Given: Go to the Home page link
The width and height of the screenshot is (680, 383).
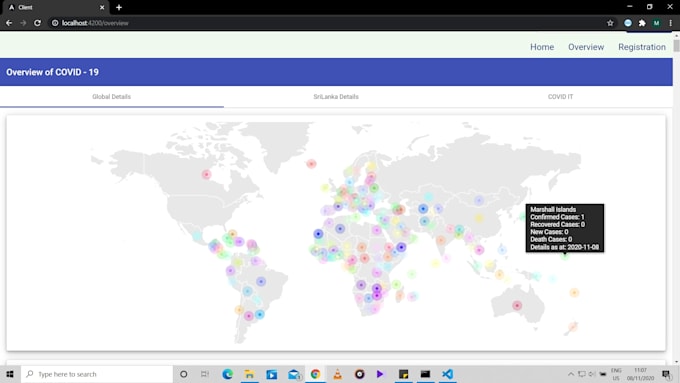Looking at the screenshot, I should [542, 47].
